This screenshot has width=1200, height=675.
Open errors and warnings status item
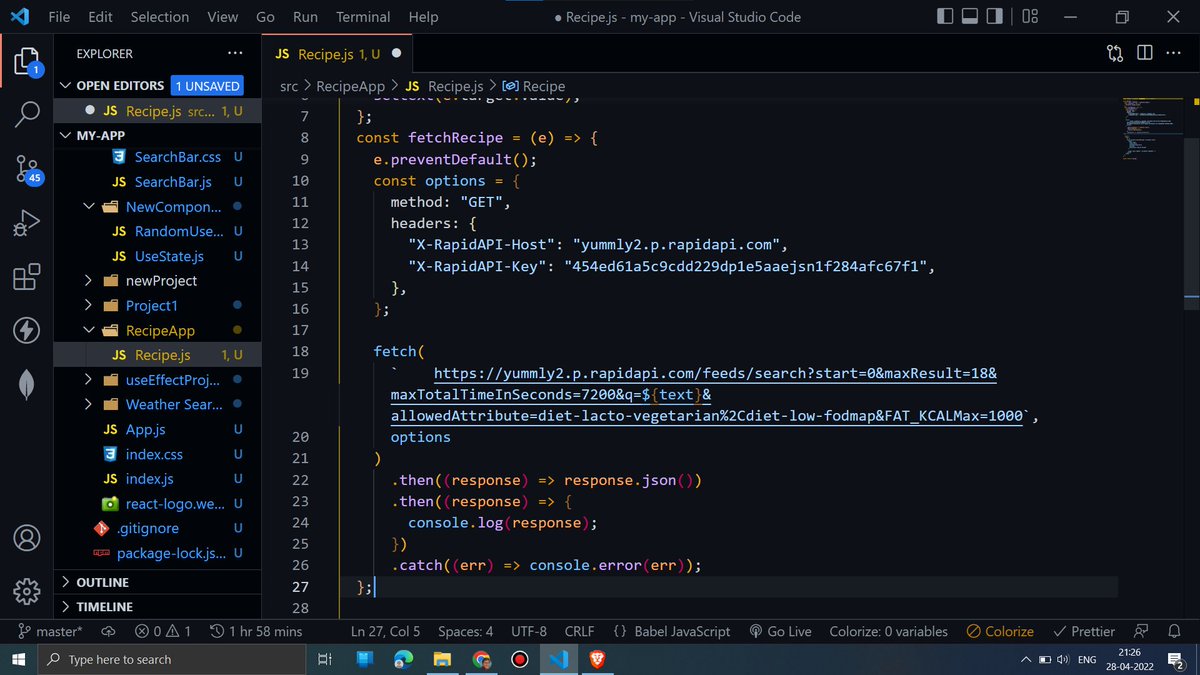pyautogui.click(x=163, y=631)
